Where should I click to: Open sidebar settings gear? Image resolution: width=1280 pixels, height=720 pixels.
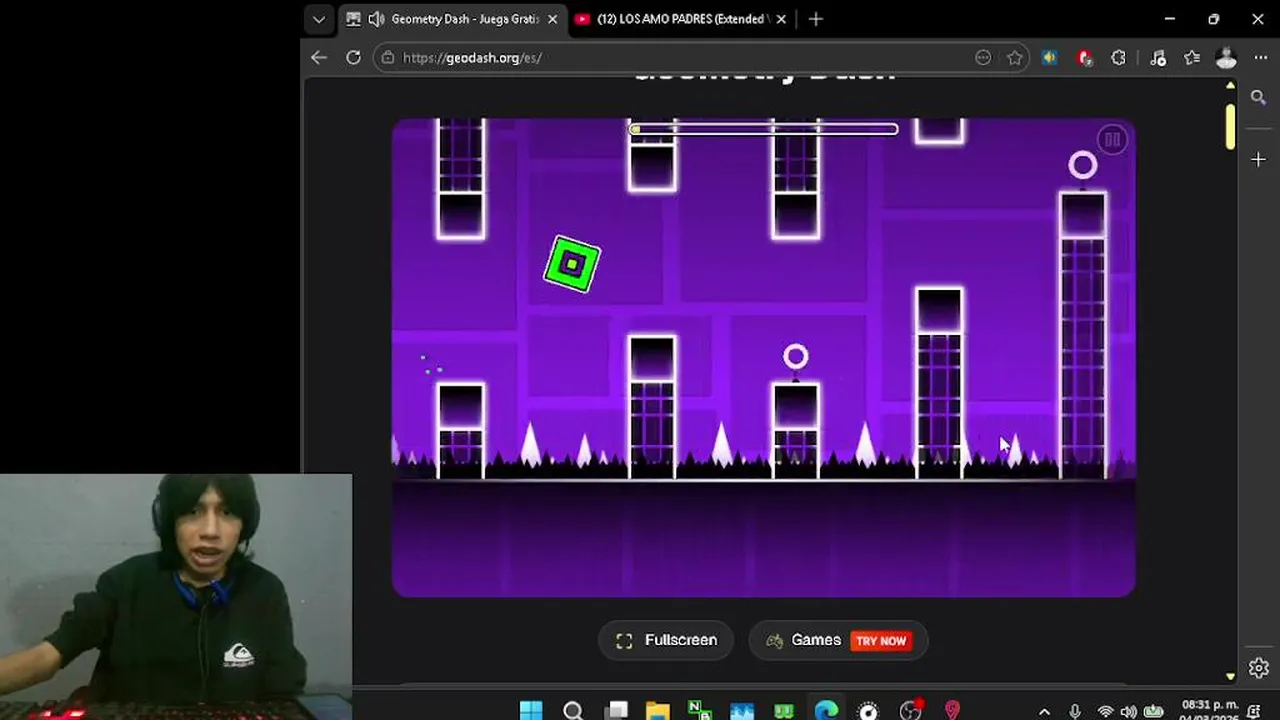pos(1258,667)
